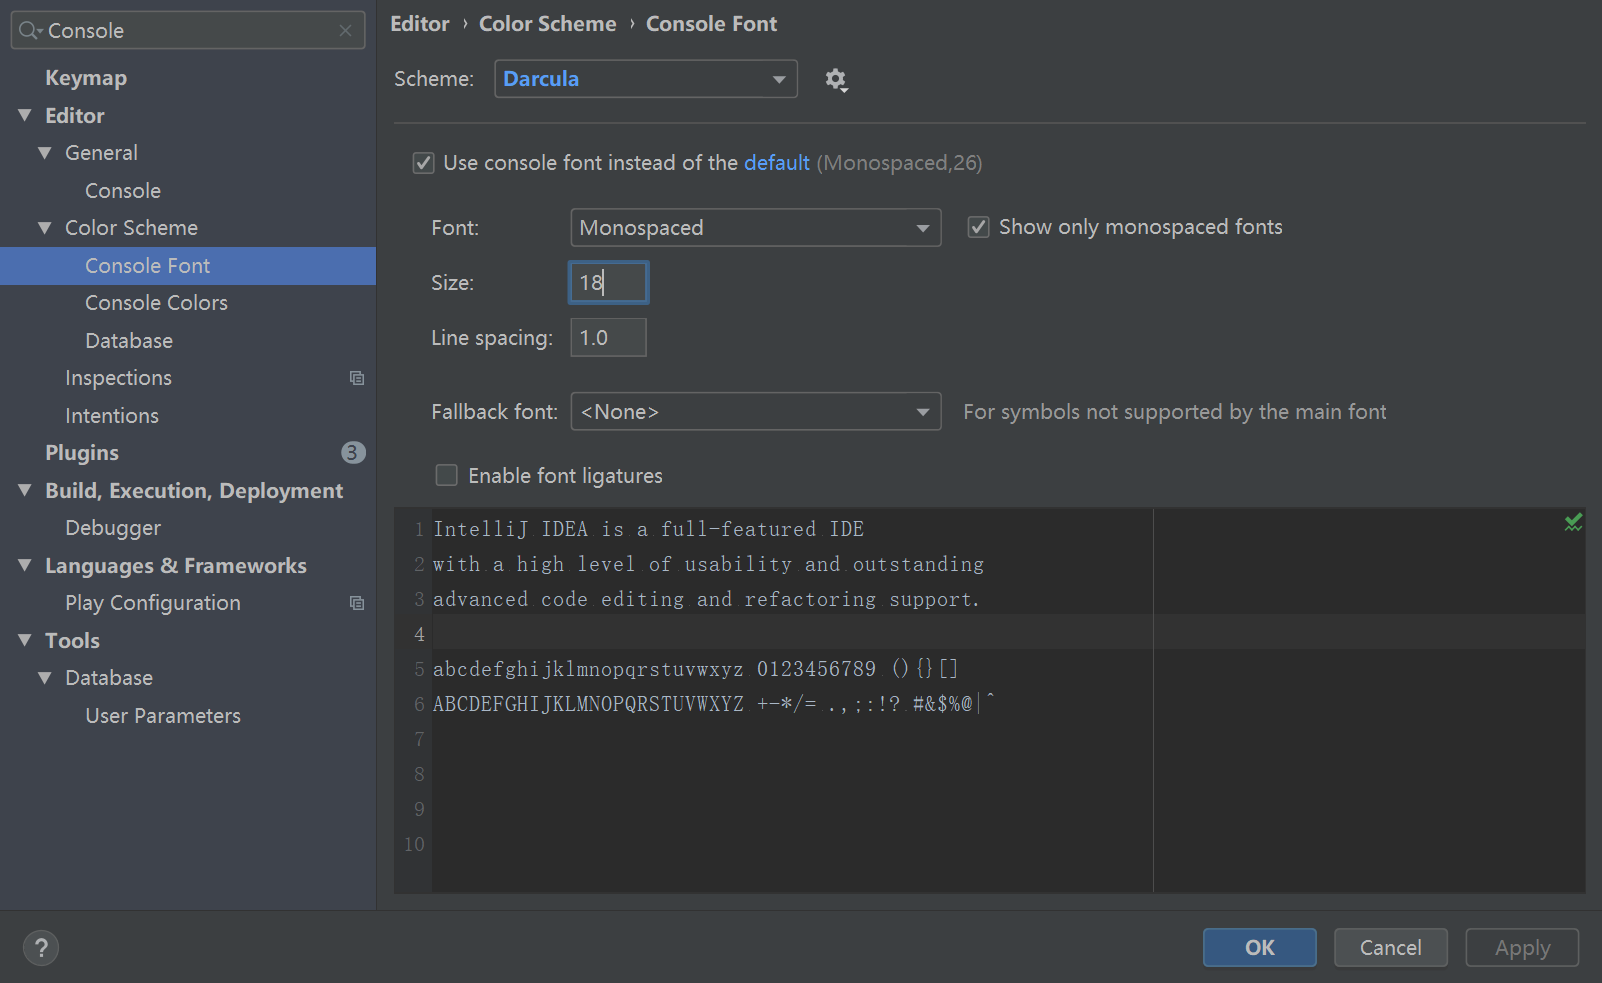Viewport: 1602px width, 983px height.
Task: Click the Line spacing input field
Action: pyautogui.click(x=608, y=338)
